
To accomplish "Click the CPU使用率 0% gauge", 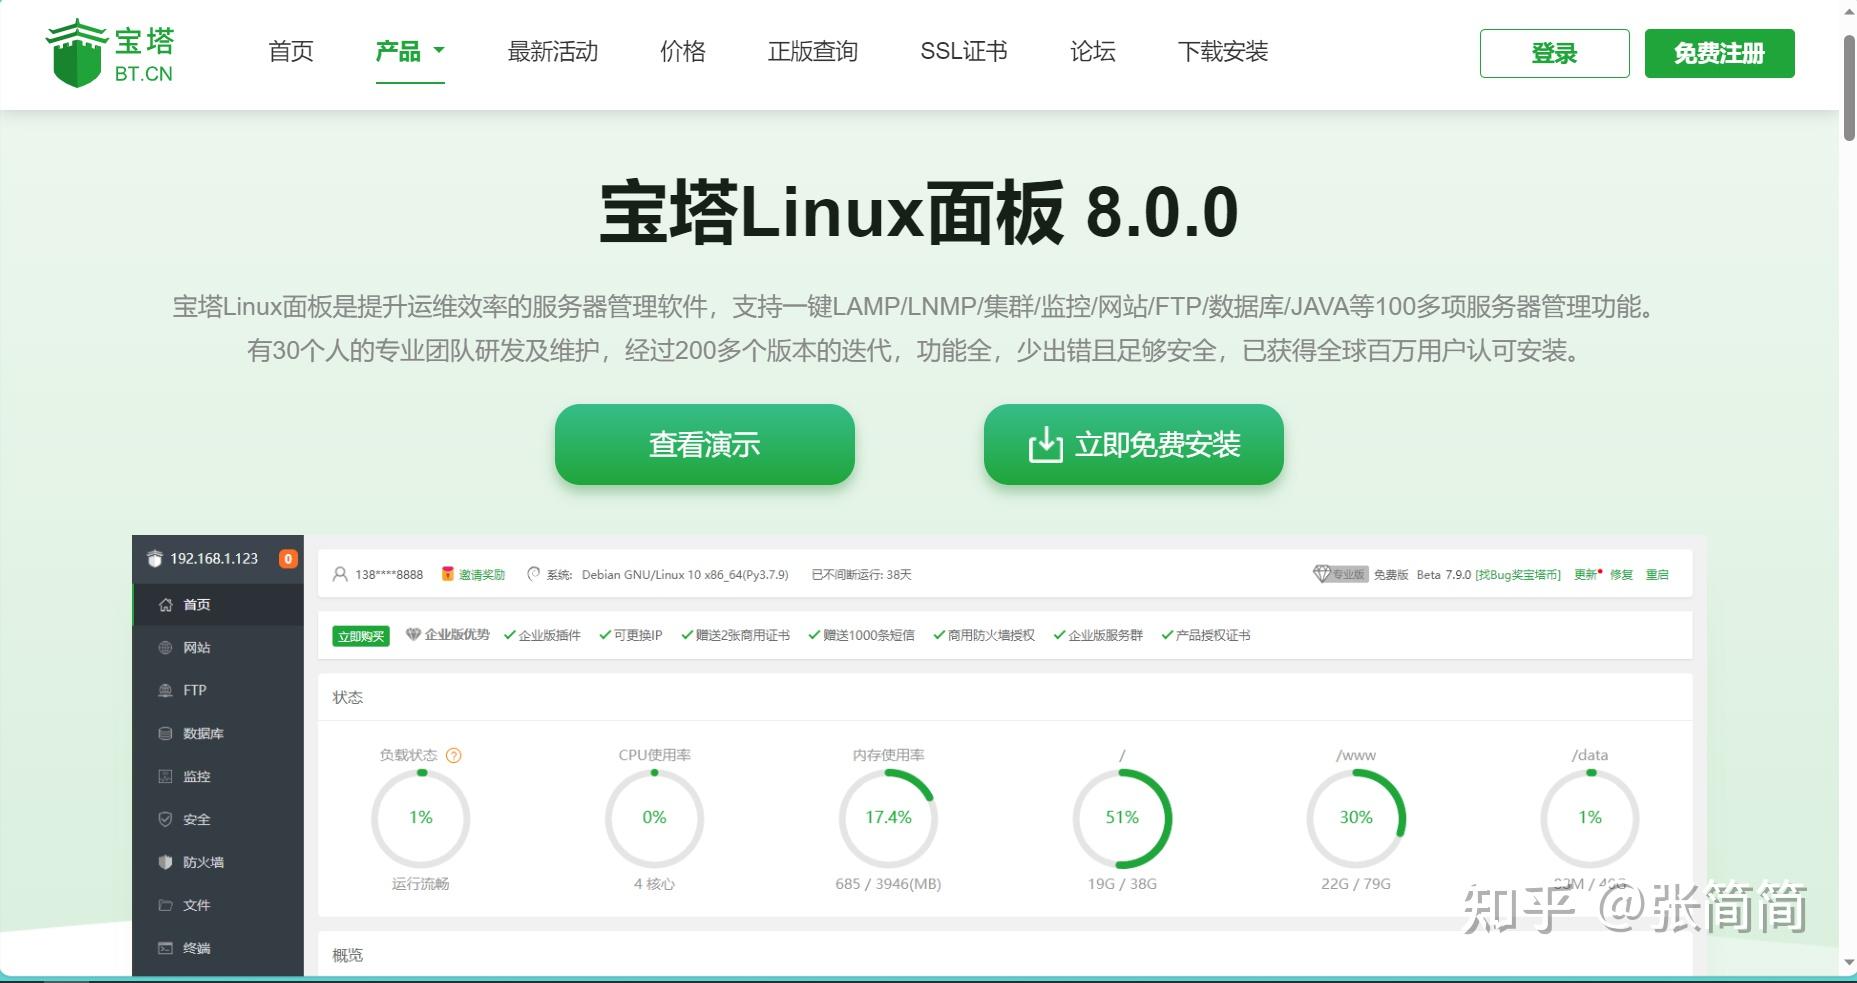I will click(x=655, y=818).
